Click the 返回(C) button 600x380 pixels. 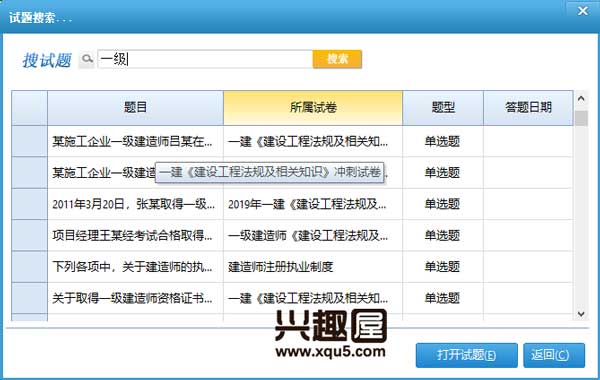pyautogui.click(x=554, y=355)
